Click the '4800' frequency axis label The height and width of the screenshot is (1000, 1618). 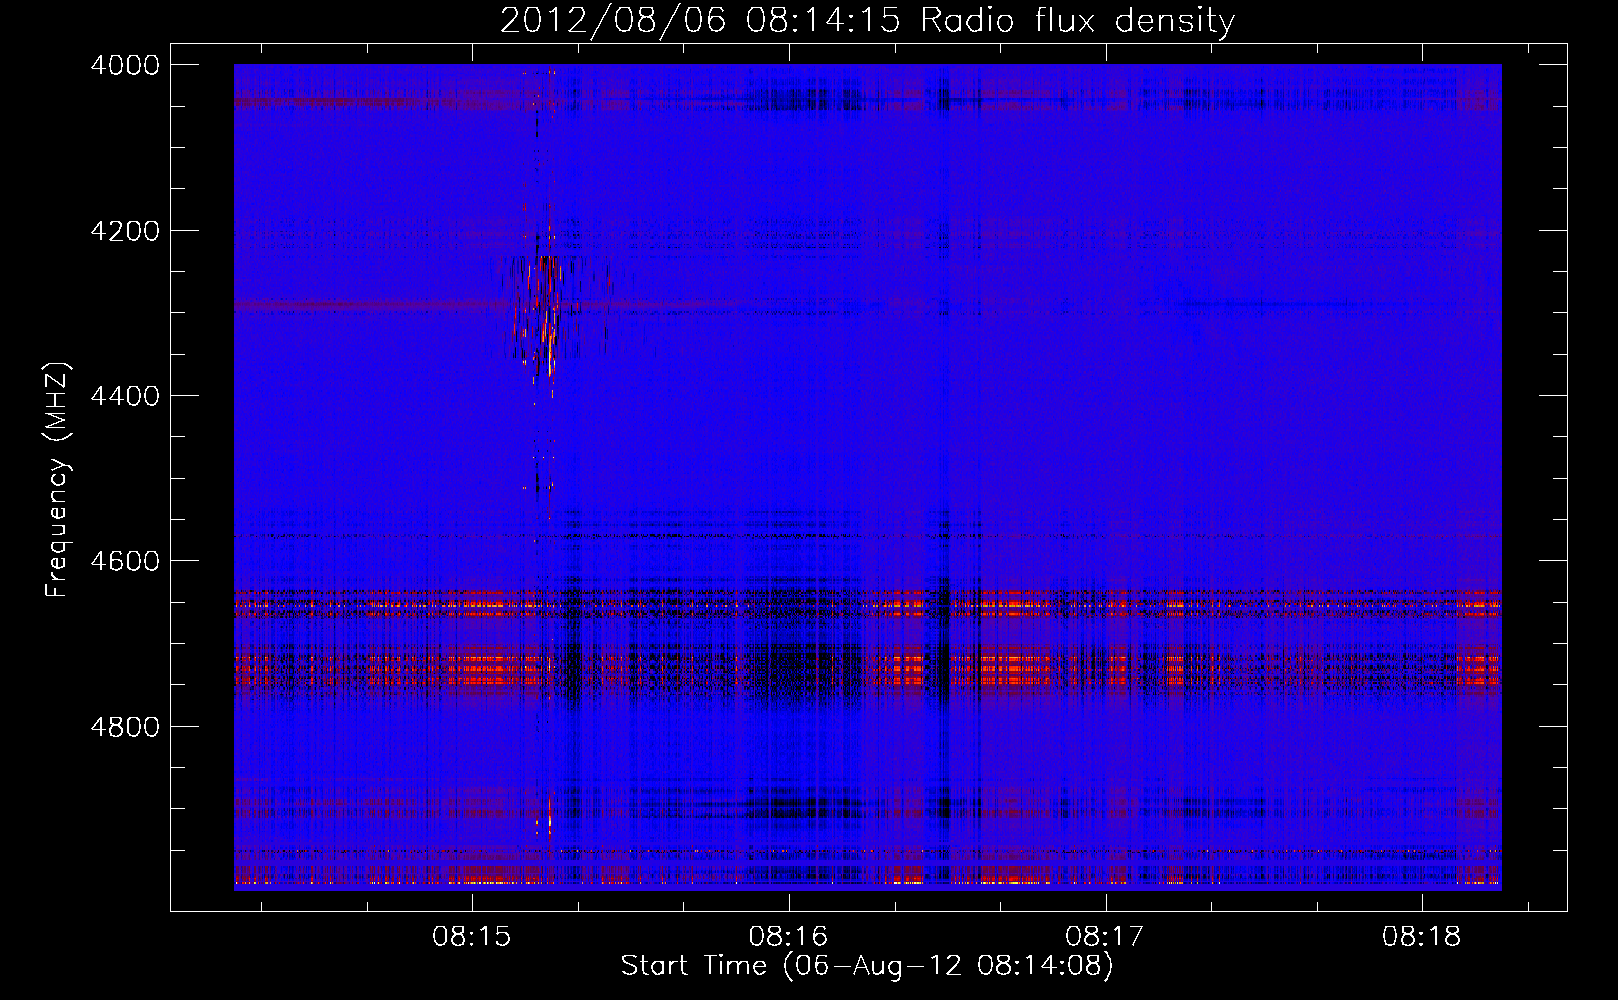tap(125, 727)
